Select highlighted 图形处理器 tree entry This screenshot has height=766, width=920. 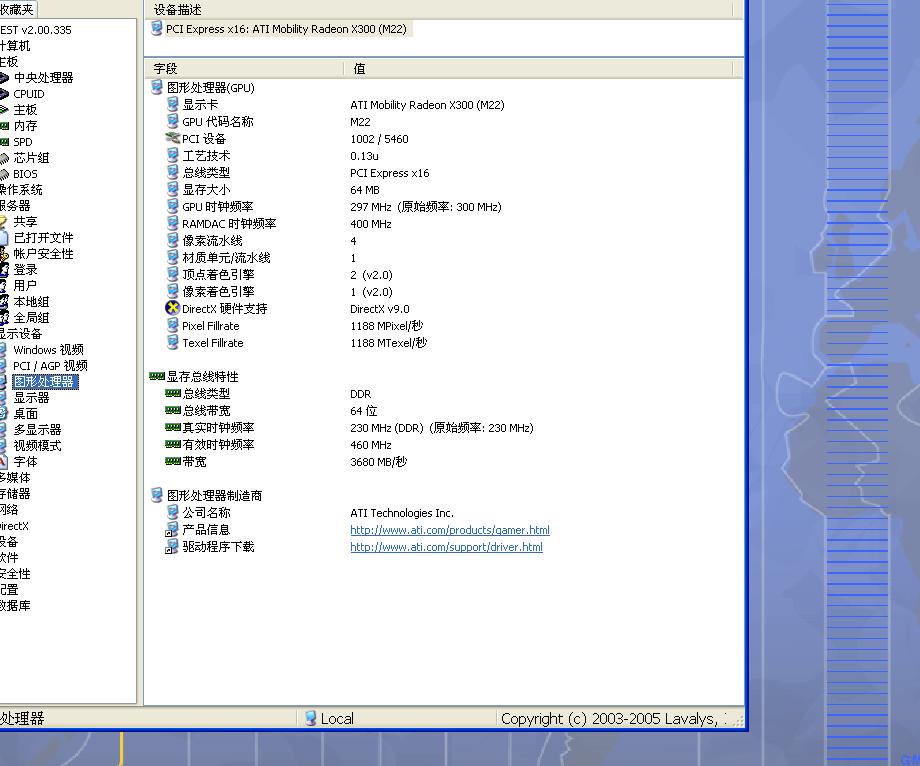(45, 382)
